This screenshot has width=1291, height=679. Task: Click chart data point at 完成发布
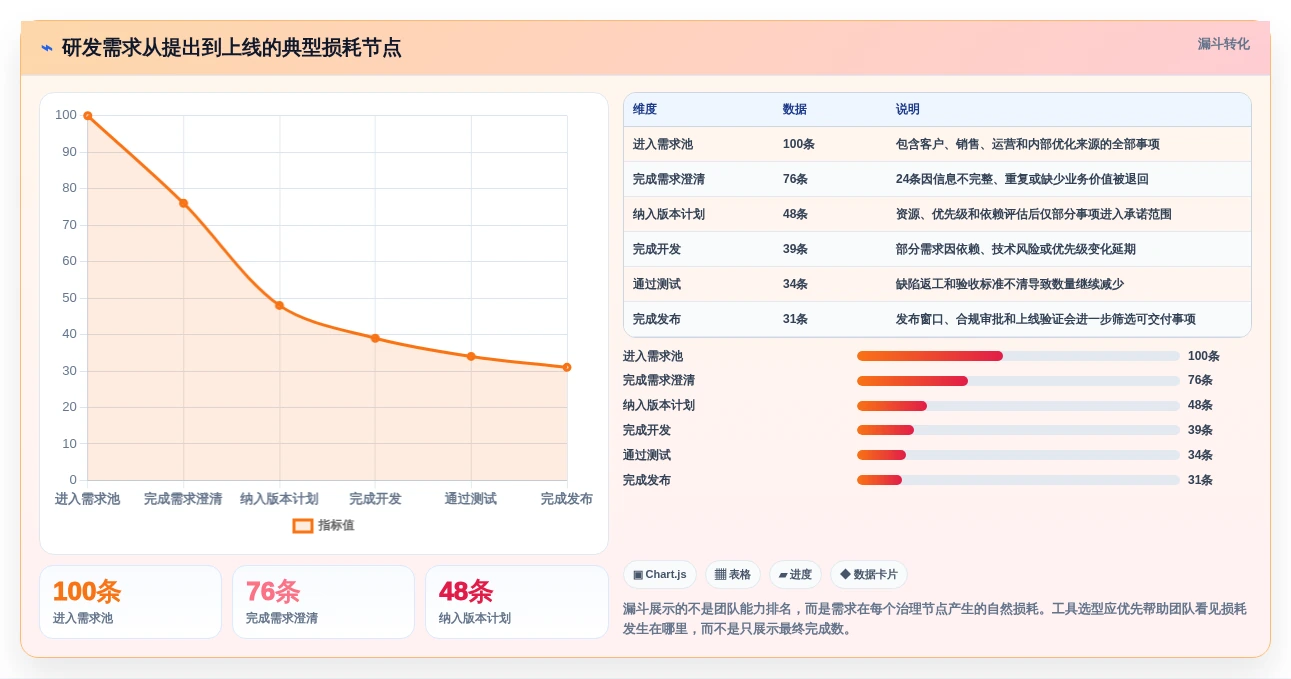coord(567,367)
